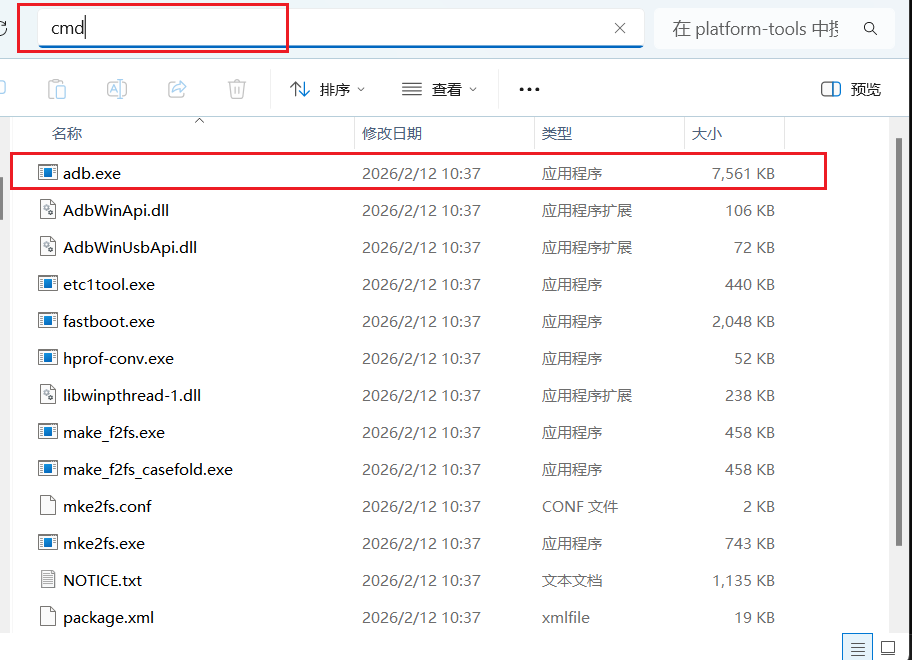912x660 pixels.
Task: Click the AdbWinUsbApi.dll file name
Action: click(130, 247)
